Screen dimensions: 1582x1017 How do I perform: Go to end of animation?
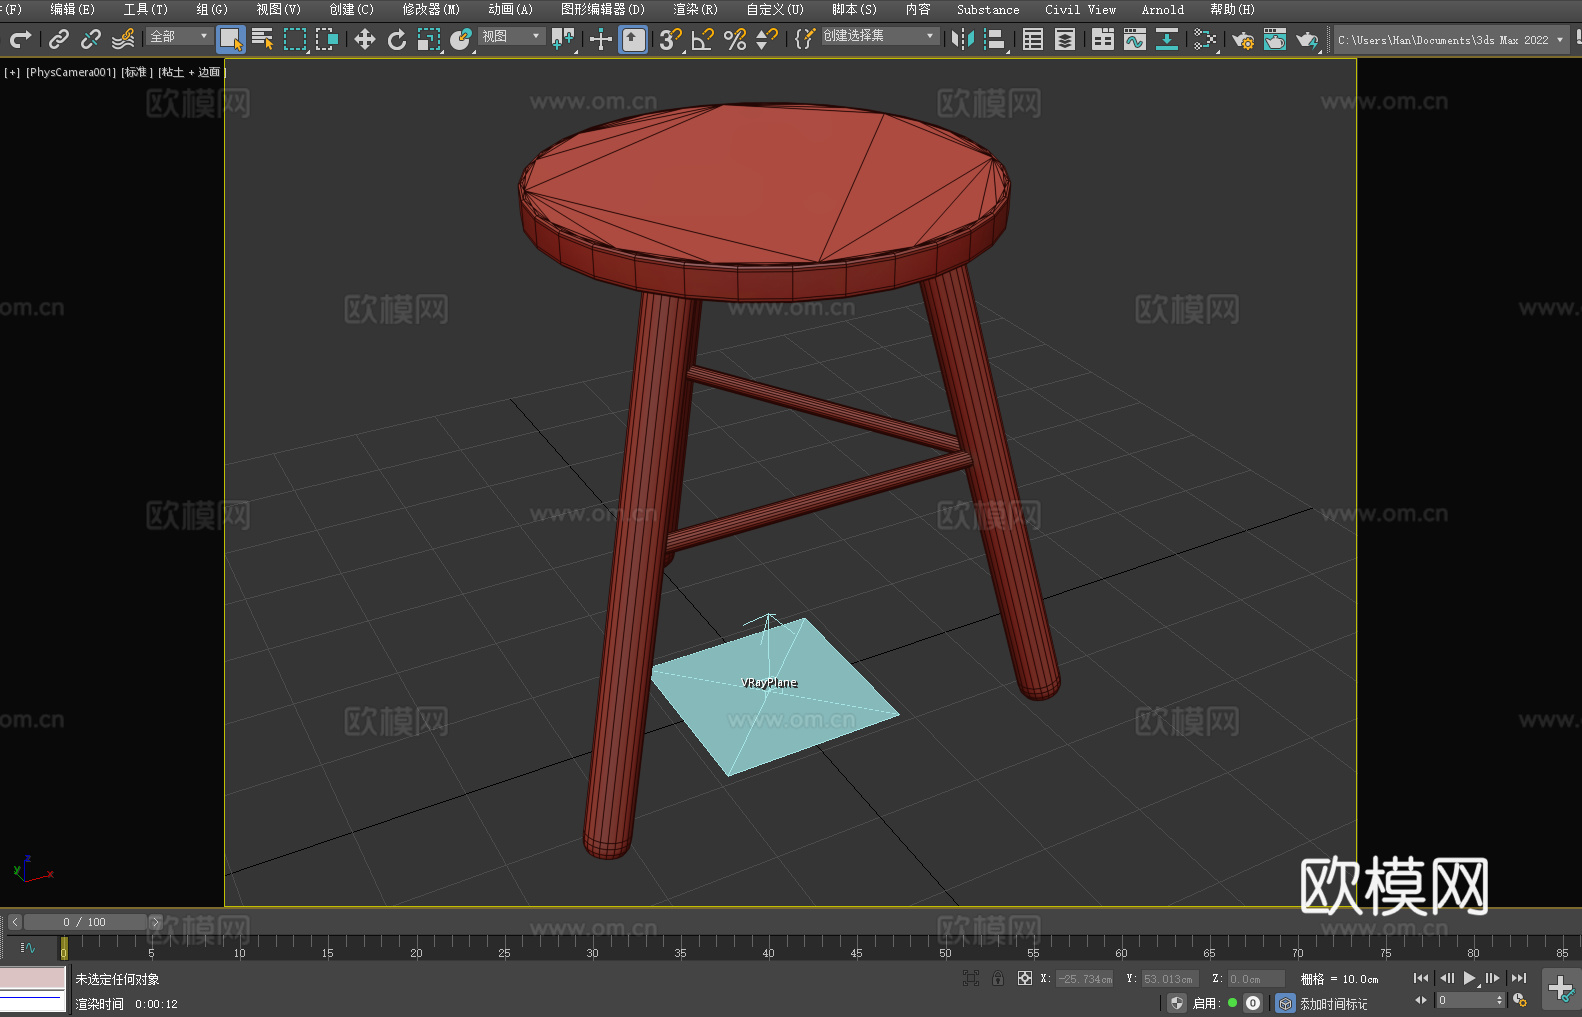[1519, 978]
